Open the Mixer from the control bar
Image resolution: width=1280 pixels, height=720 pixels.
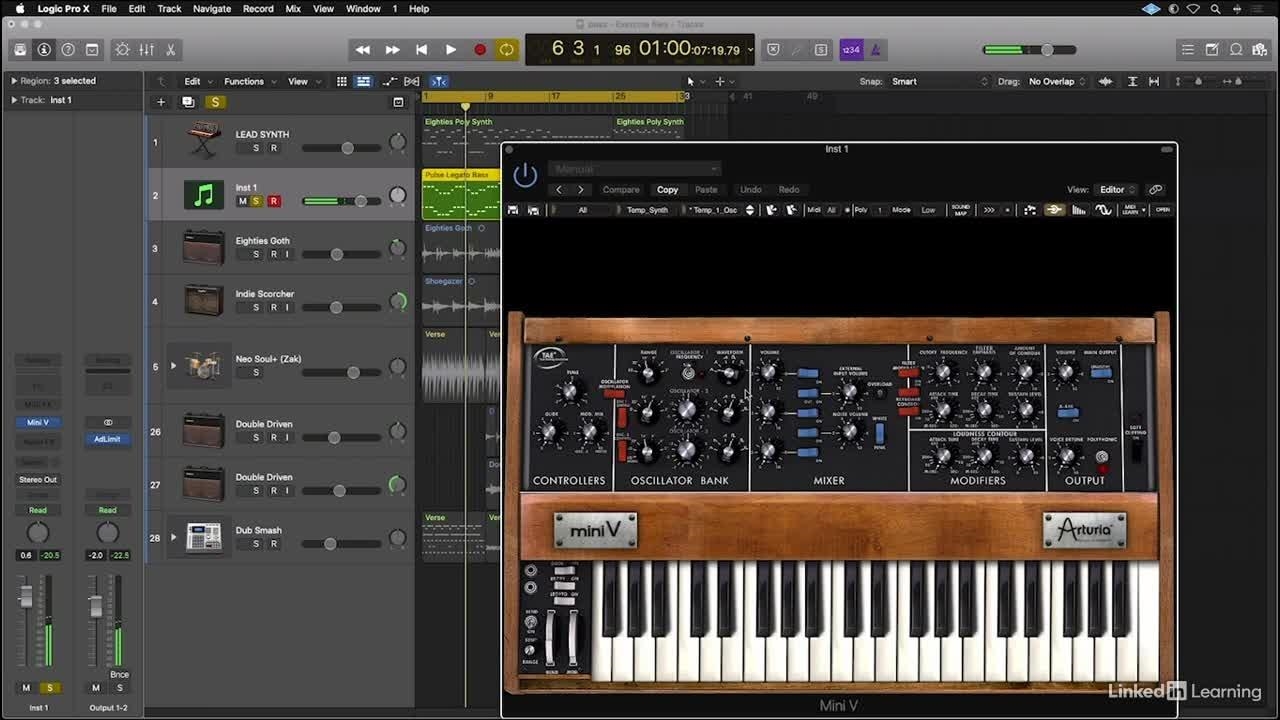(x=147, y=50)
